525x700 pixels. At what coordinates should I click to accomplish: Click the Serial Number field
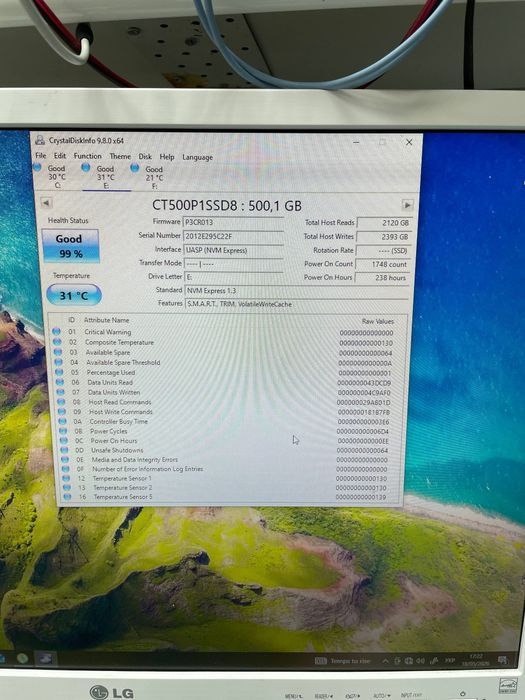(x=233, y=236)
